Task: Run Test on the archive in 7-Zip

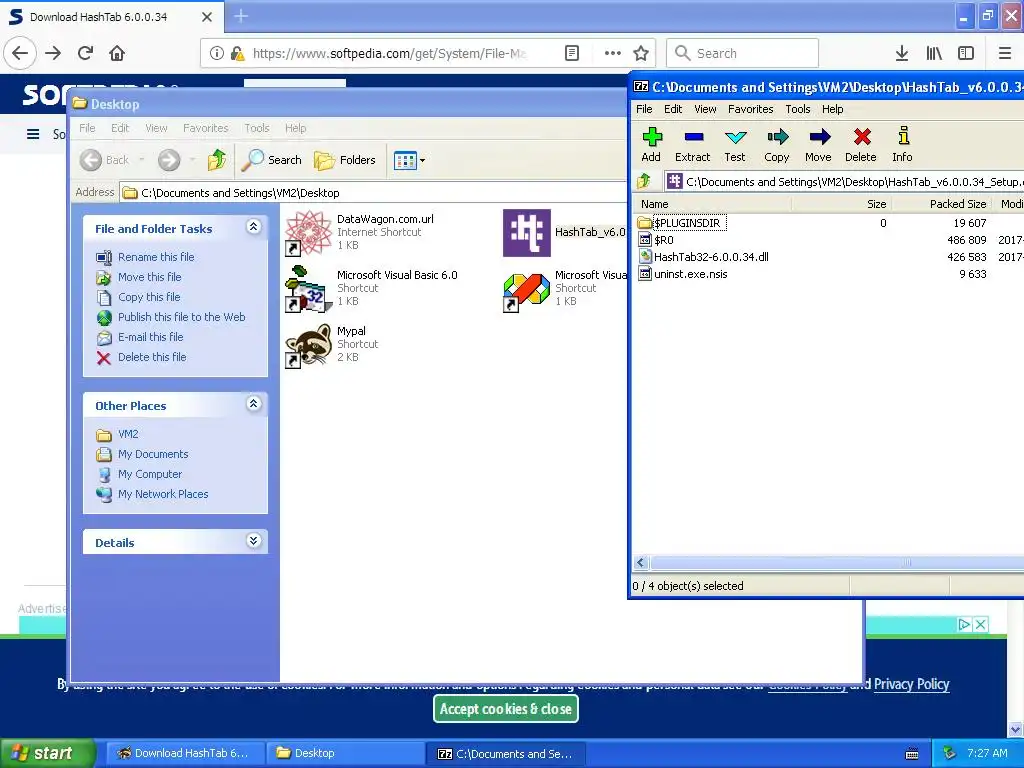Action: point(735,144)
